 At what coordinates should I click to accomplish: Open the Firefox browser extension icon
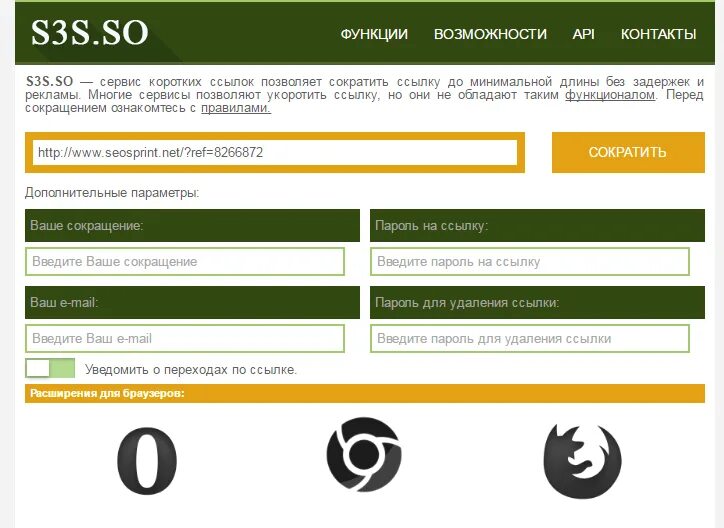click(x=582, y=461)
